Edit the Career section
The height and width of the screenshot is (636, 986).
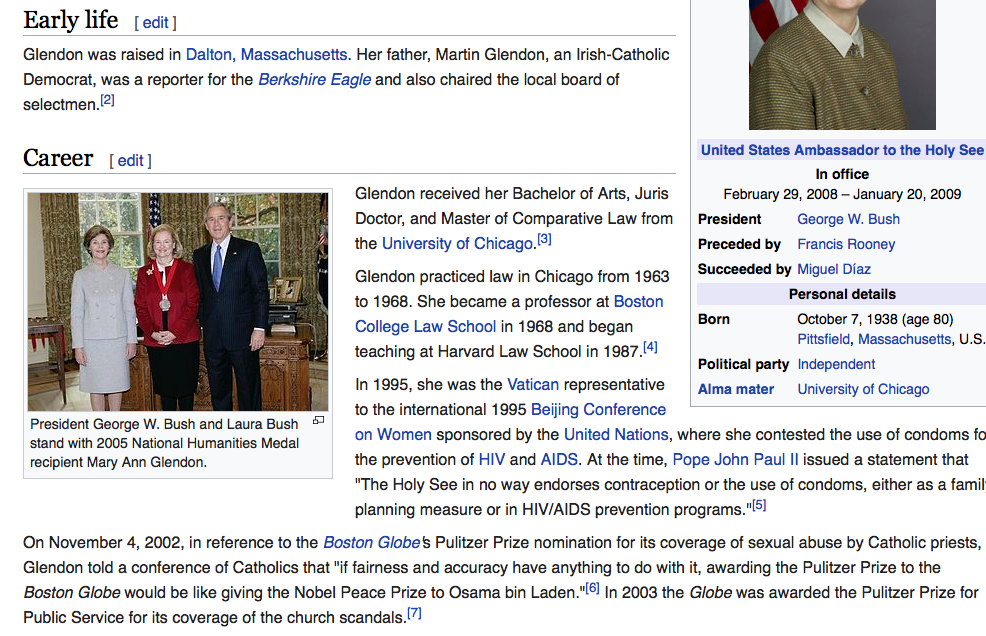pyautogui.click(x=131, y=160)
